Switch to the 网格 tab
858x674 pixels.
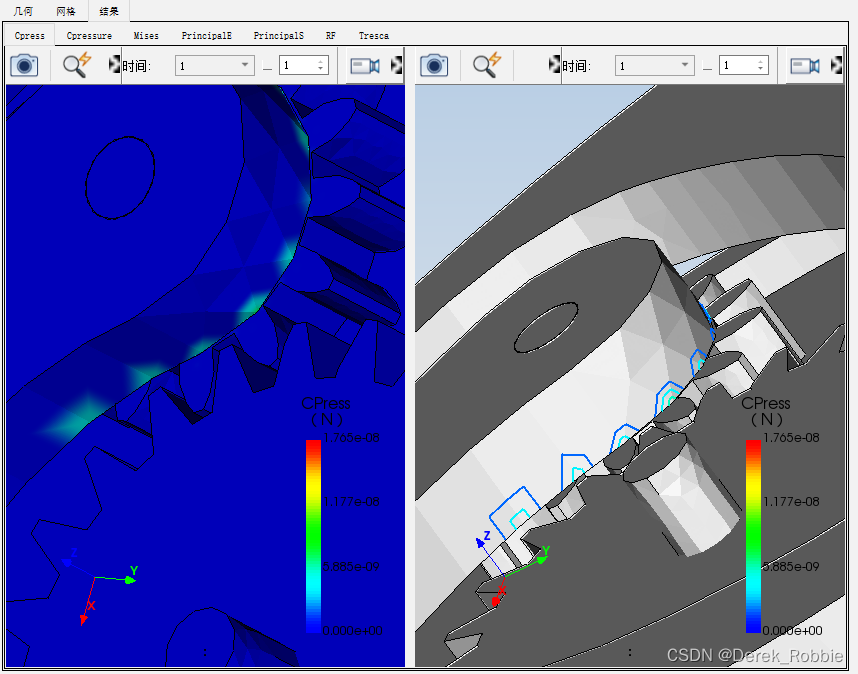pyautogui.click(x=66, y=11)
